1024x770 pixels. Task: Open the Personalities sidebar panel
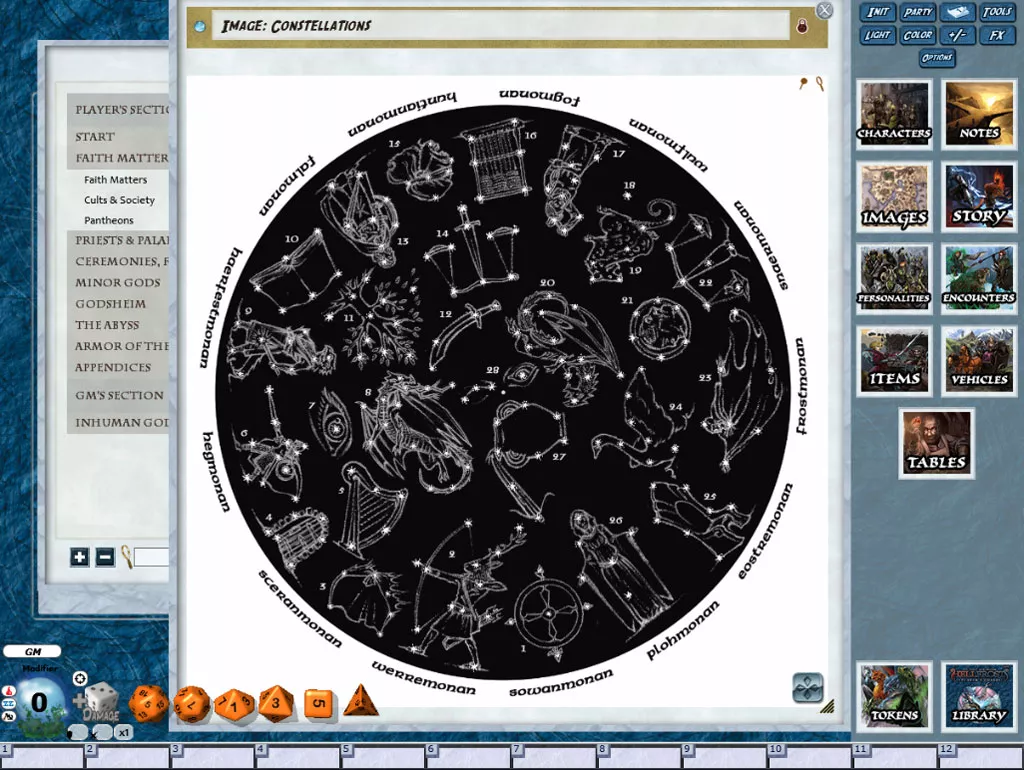[x=894, y=279]
